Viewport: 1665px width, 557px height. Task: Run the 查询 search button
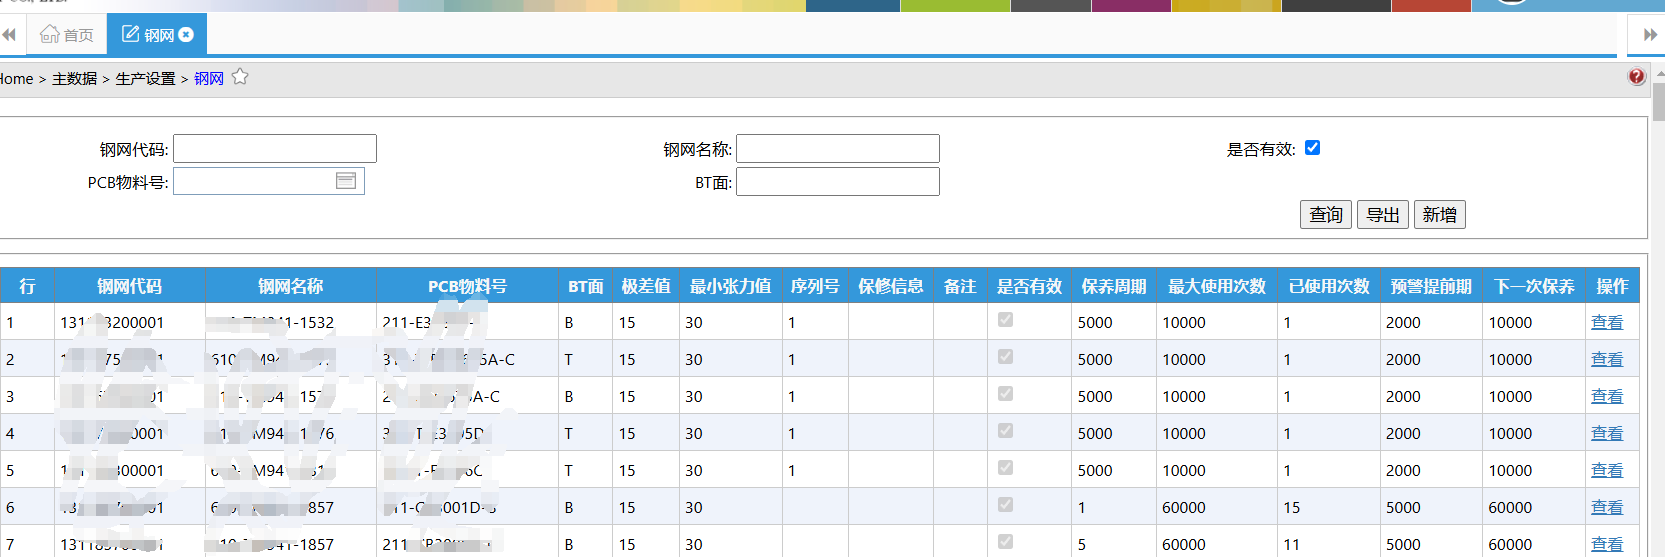point(1326,215)
